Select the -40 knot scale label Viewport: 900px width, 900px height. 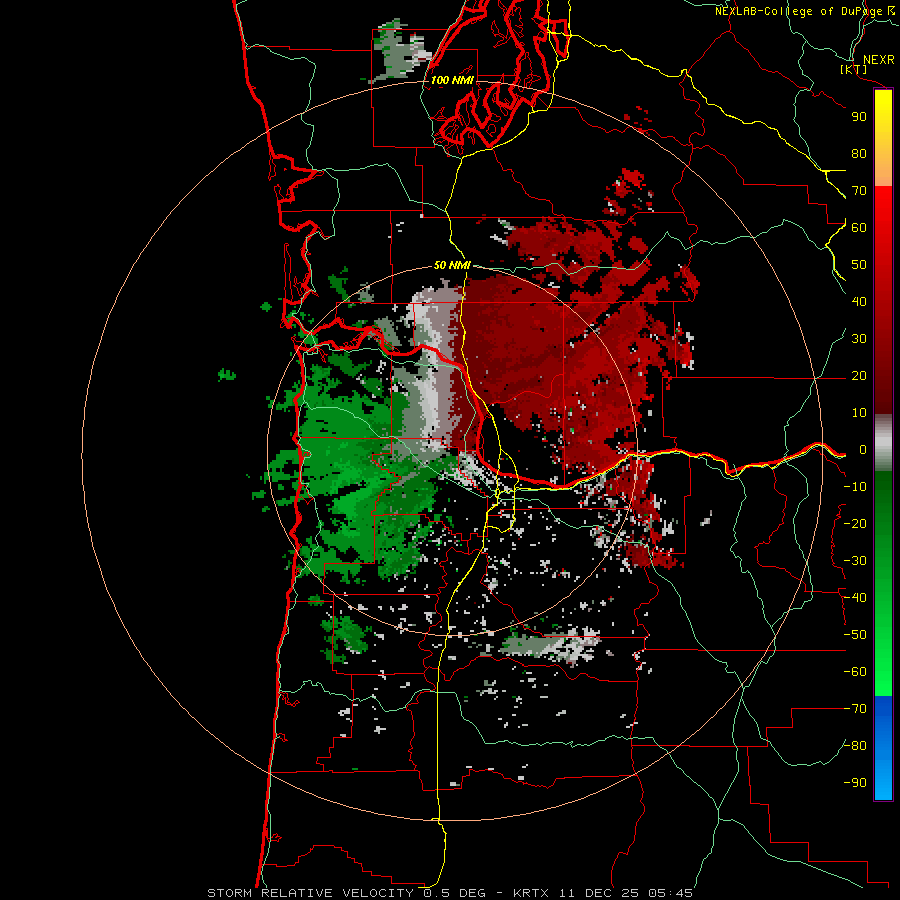tap(855, 598)
